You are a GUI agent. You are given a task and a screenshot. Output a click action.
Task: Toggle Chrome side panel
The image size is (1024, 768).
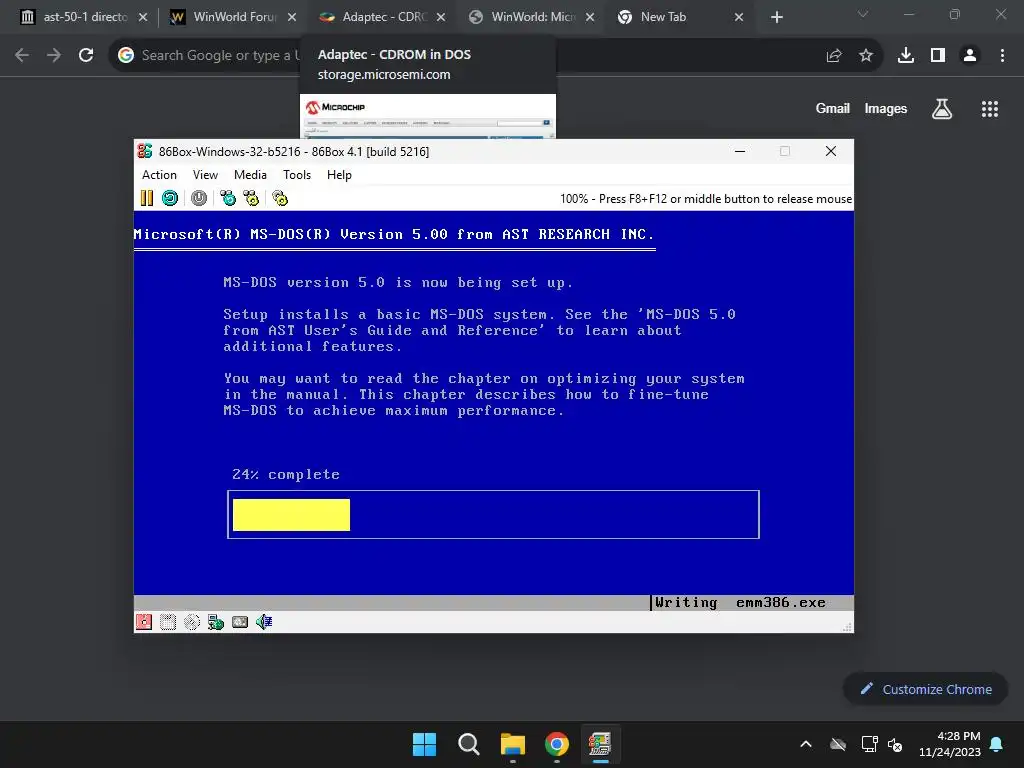(938, 56)
